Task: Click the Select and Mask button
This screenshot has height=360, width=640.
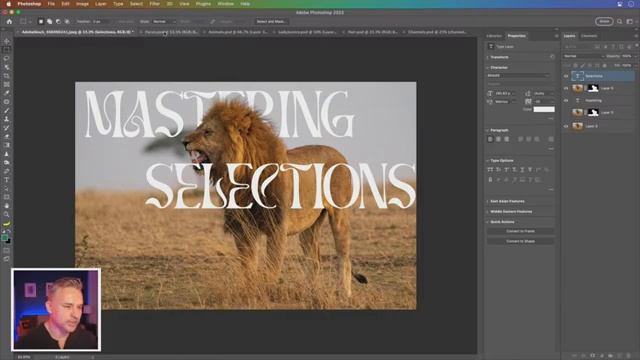Action: [x=271, y=21]
